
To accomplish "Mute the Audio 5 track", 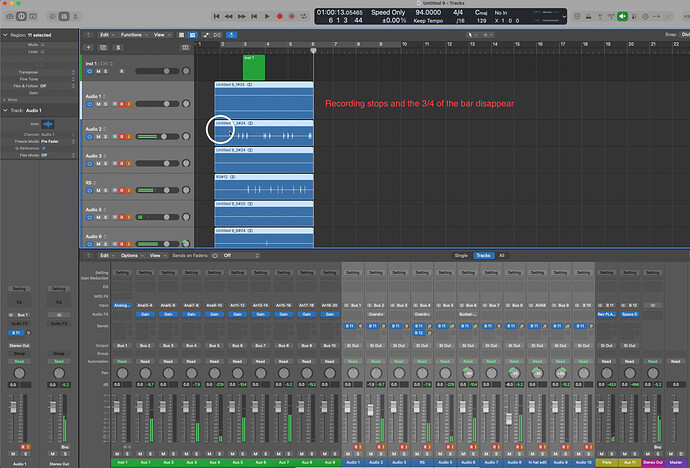I will pos(98,217).
